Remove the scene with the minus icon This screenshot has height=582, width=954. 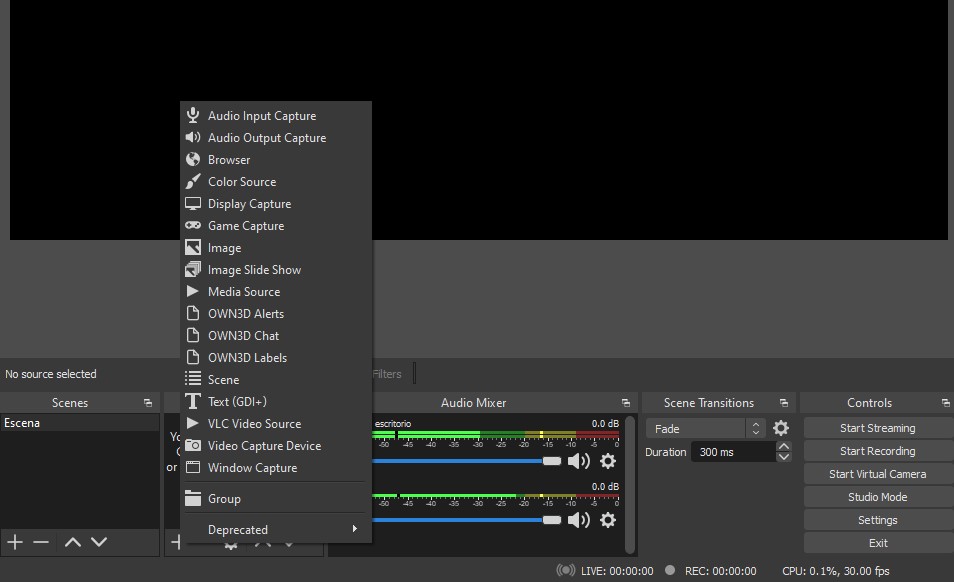[x=41, y=542]
